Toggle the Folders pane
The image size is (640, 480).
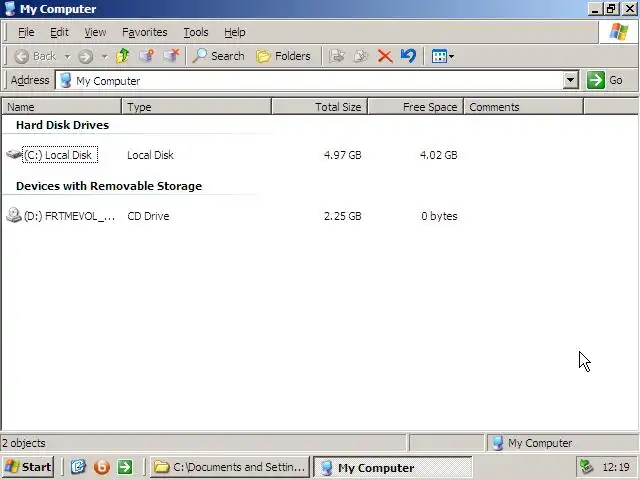[283, 56]
